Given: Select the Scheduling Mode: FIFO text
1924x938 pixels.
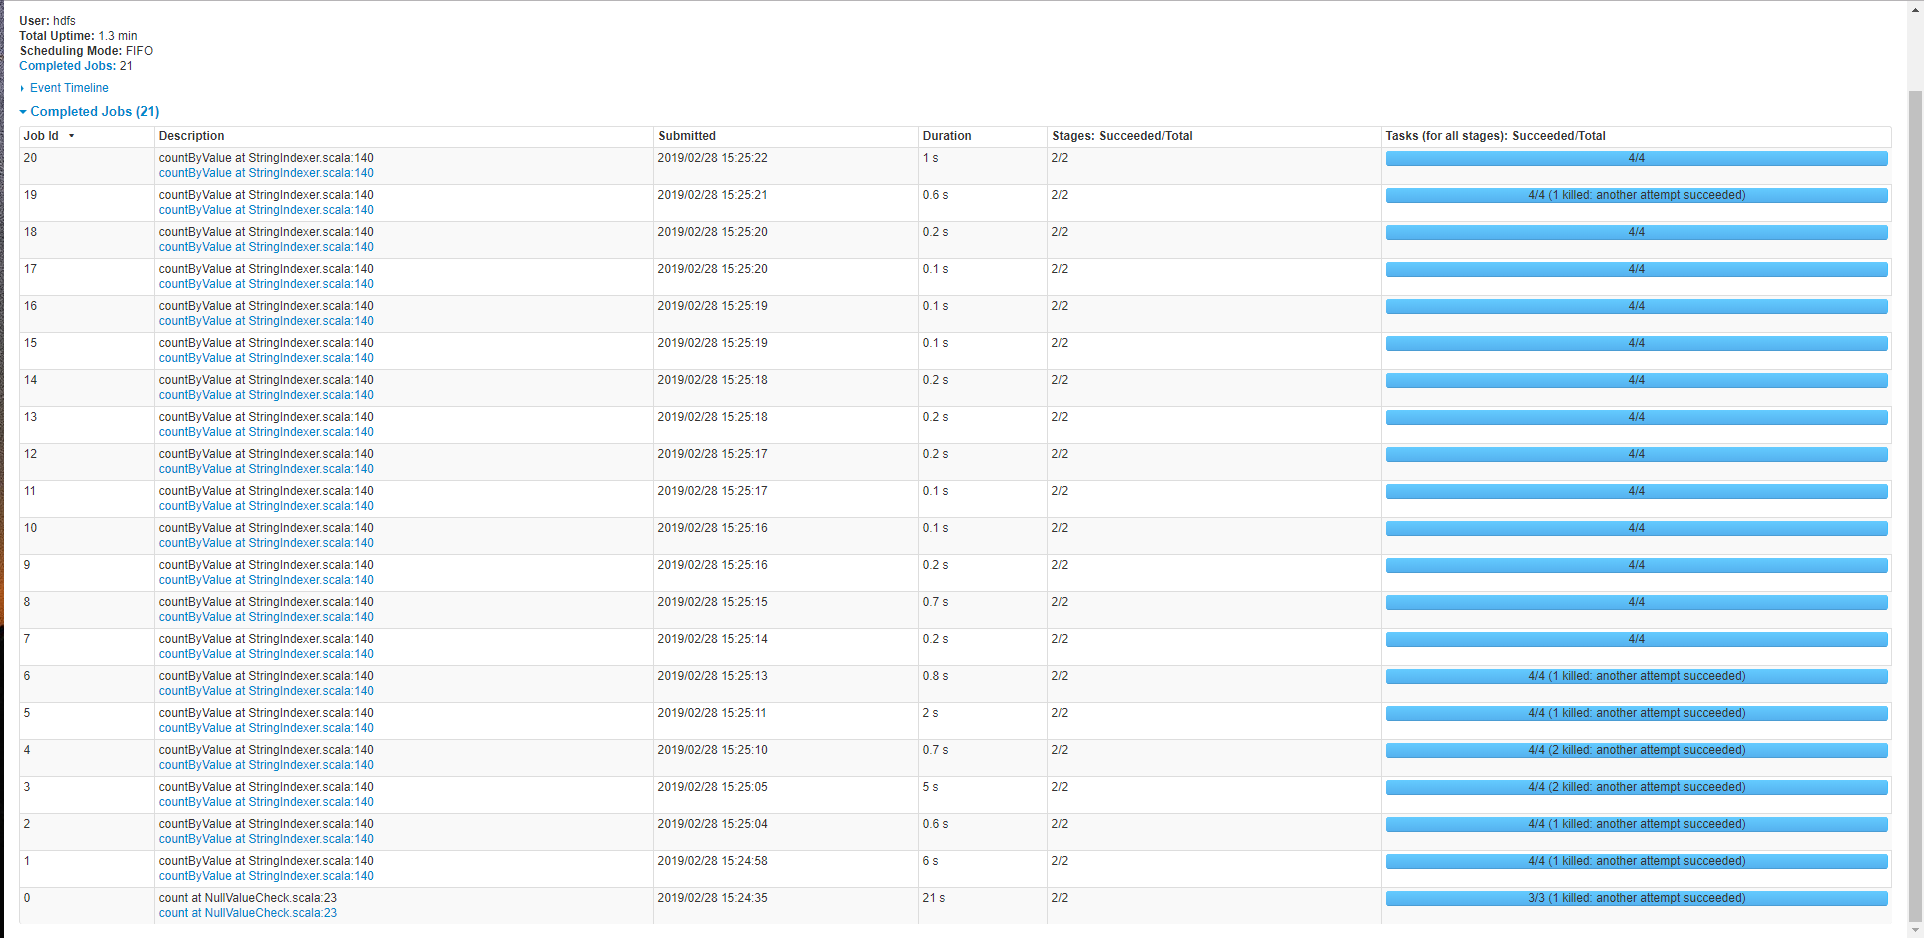Looking at the screenshot, I should [x=86, y=51].
